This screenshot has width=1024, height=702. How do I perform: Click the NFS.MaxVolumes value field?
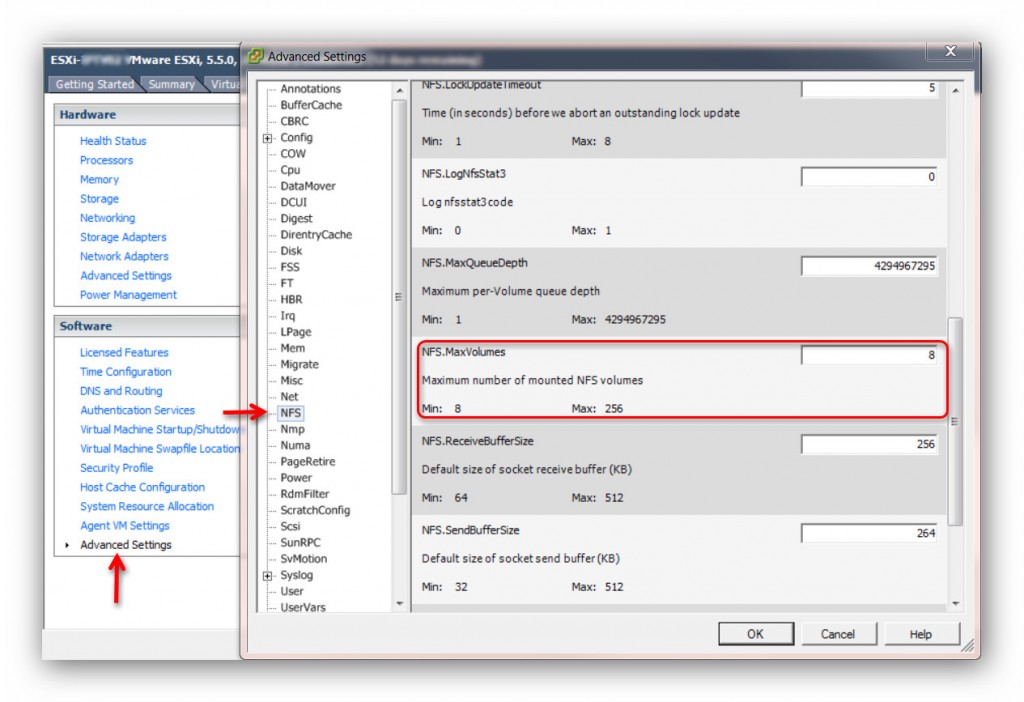869,355
